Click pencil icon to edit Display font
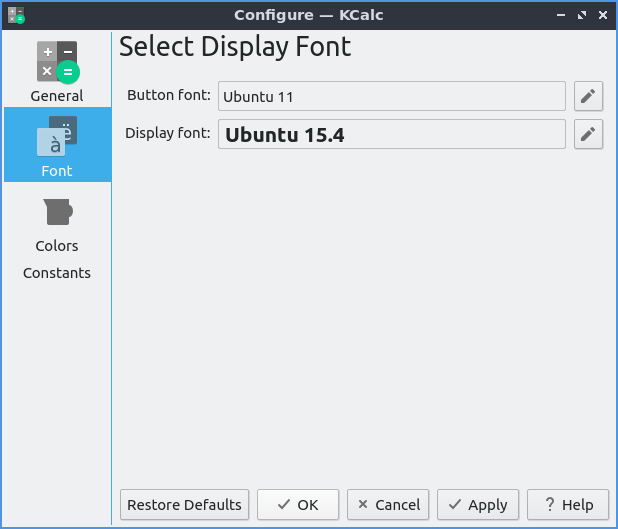The height and width of the screenshot is (529, 618). click(x=589, y=134)
